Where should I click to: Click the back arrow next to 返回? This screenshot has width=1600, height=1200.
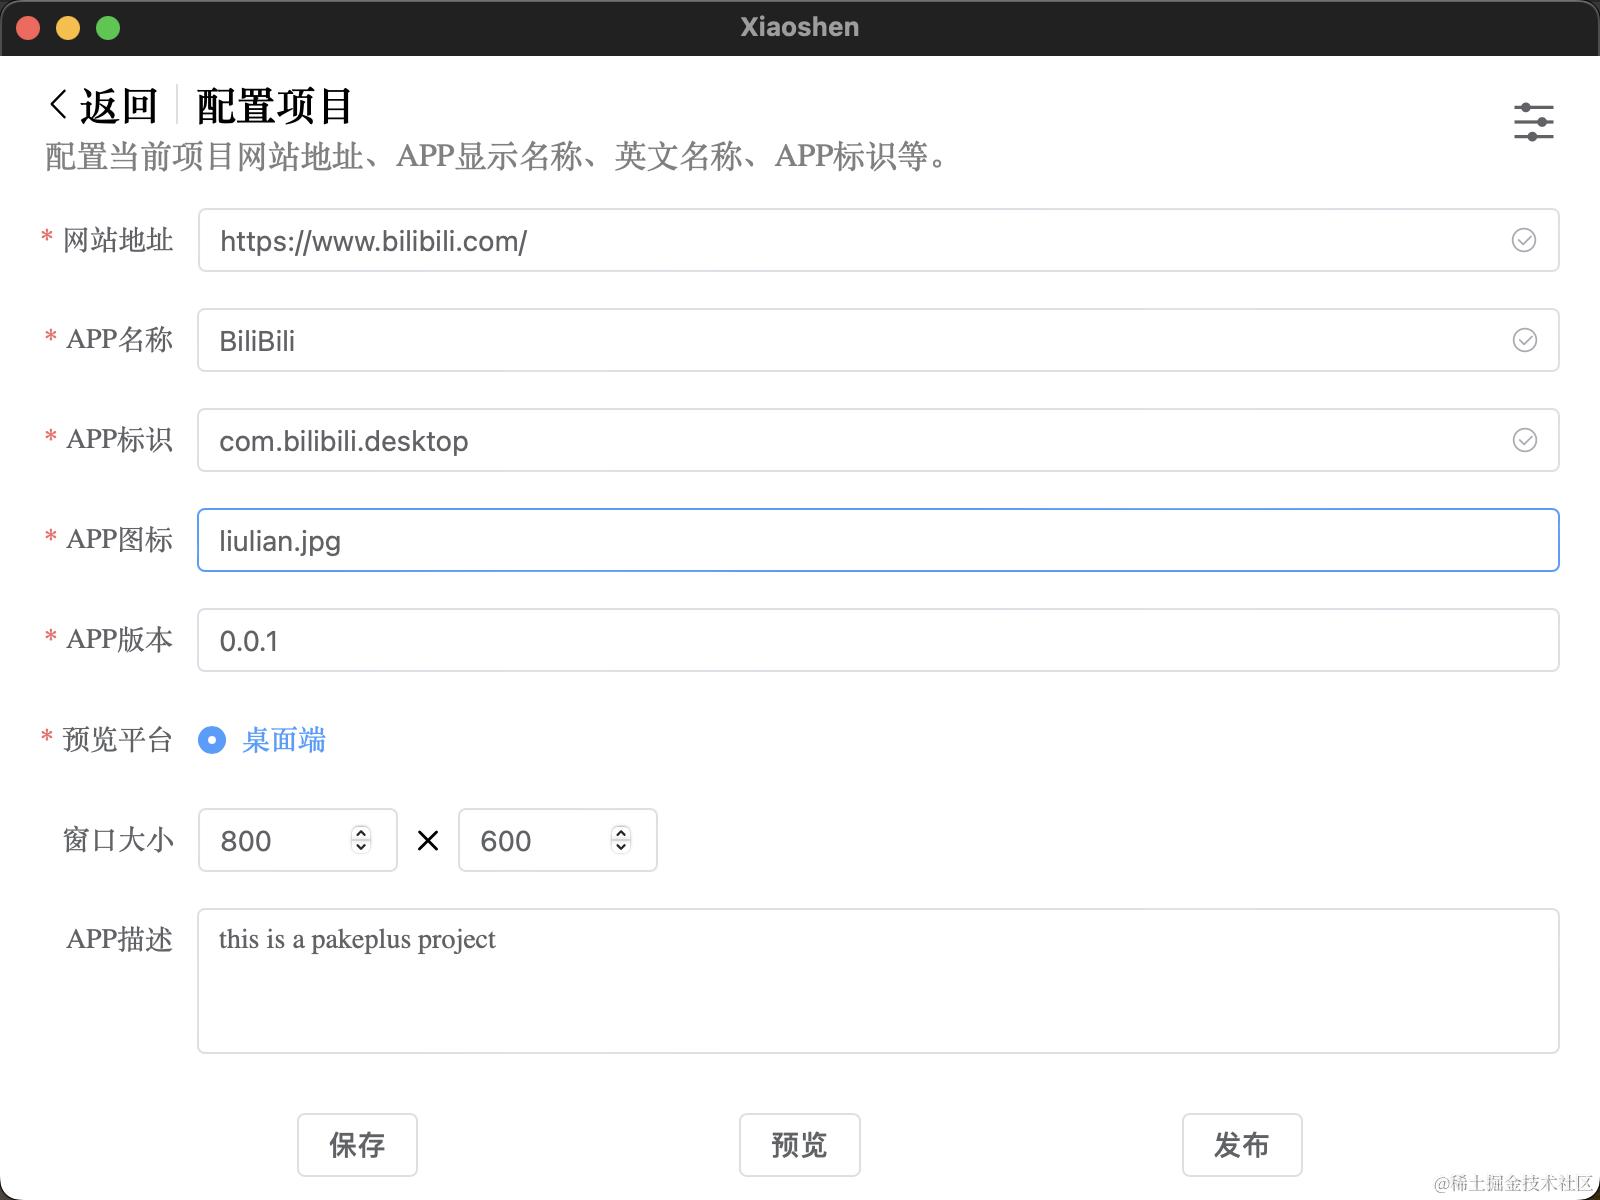pos(58,105)
